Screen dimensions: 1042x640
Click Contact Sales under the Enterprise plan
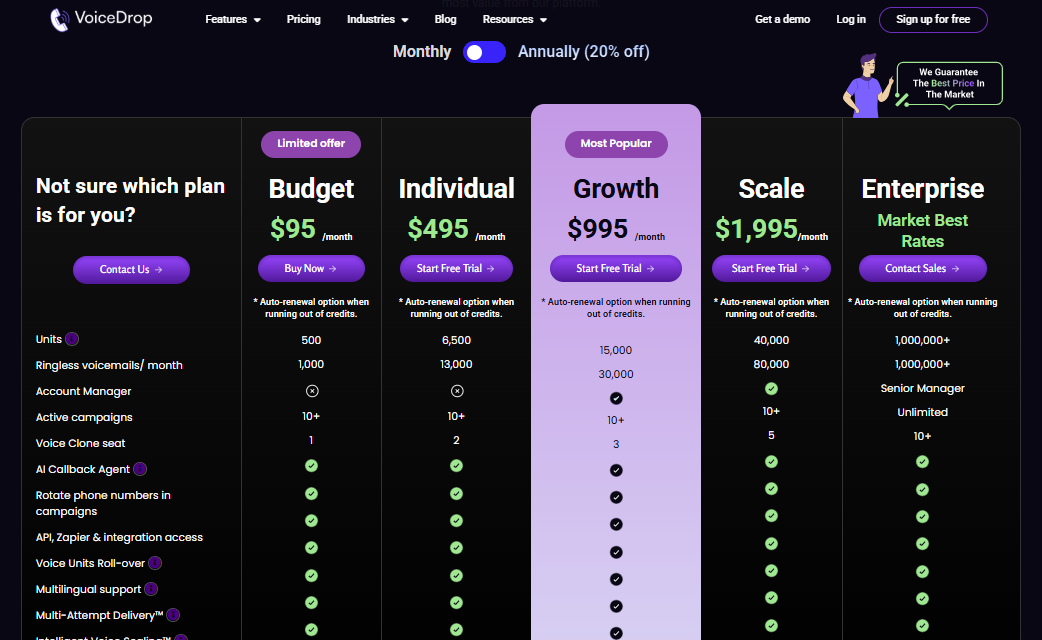[x=922, y=268]
